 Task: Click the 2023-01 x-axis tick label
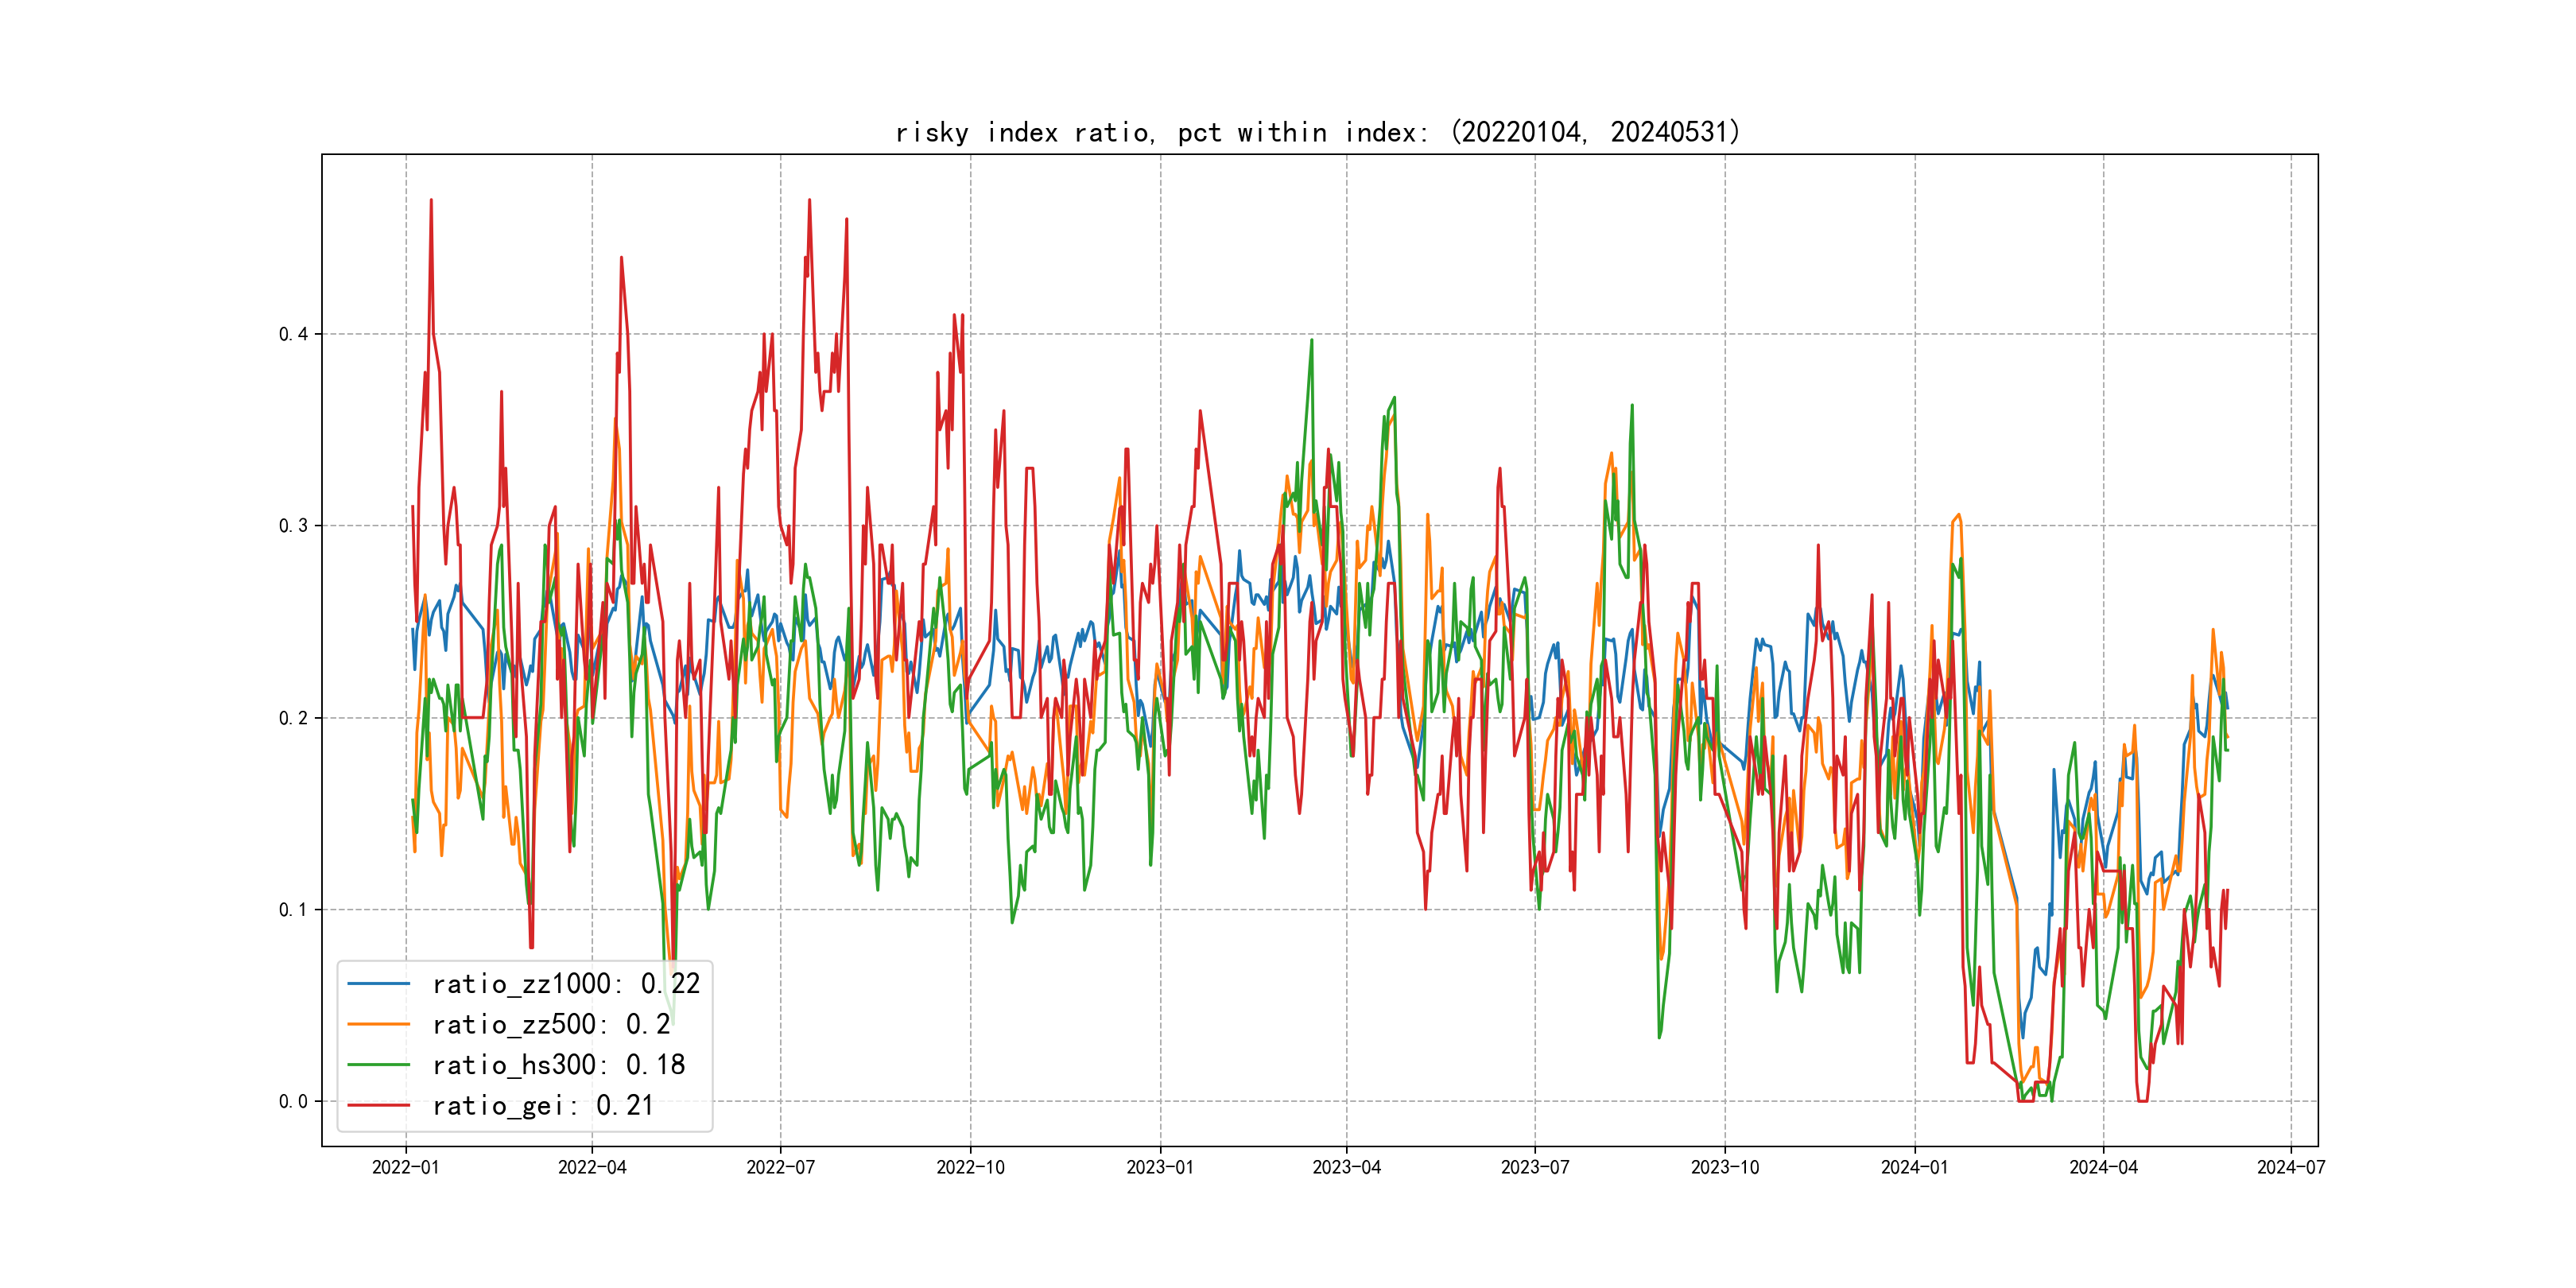tap(1160, 1167)
